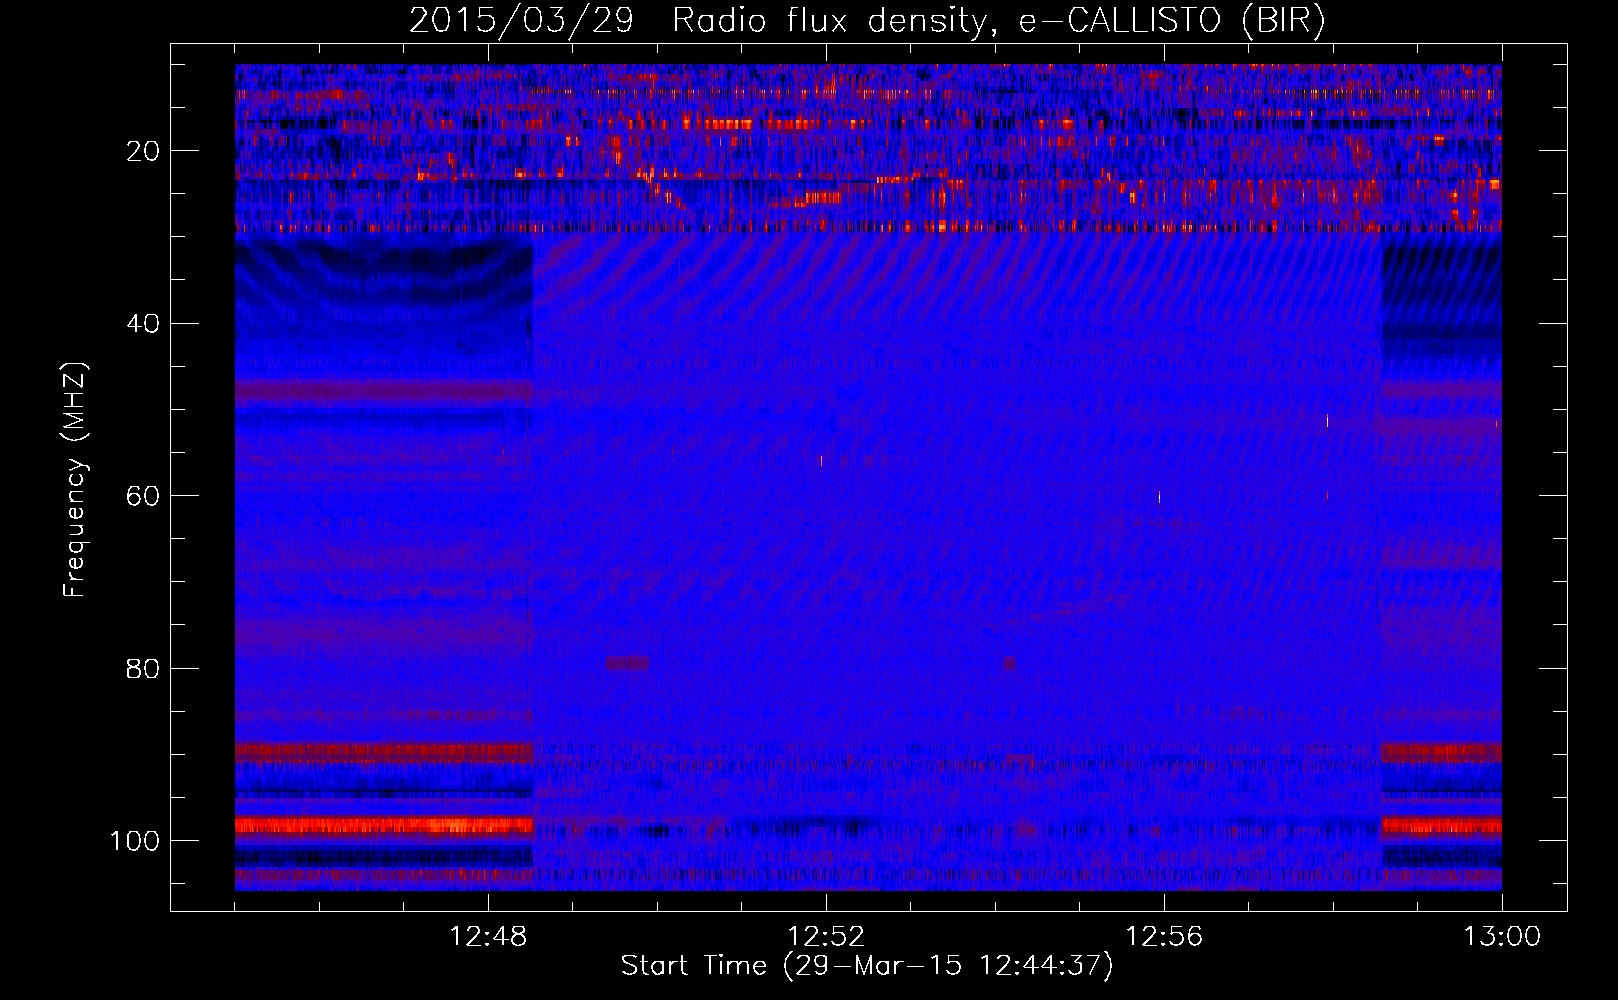Viewport: 1618px width, 1000px height.
Task: Click the 12:48 time tick label
Action: pos(488,937)
